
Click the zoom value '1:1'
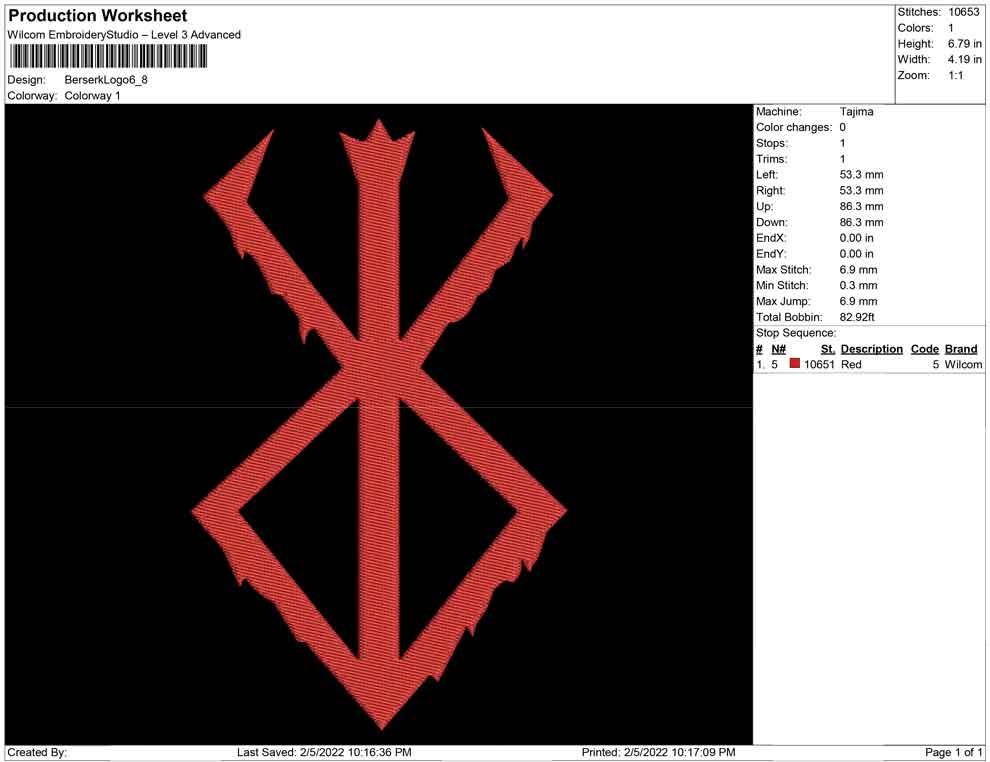click(x=955, y=75)
